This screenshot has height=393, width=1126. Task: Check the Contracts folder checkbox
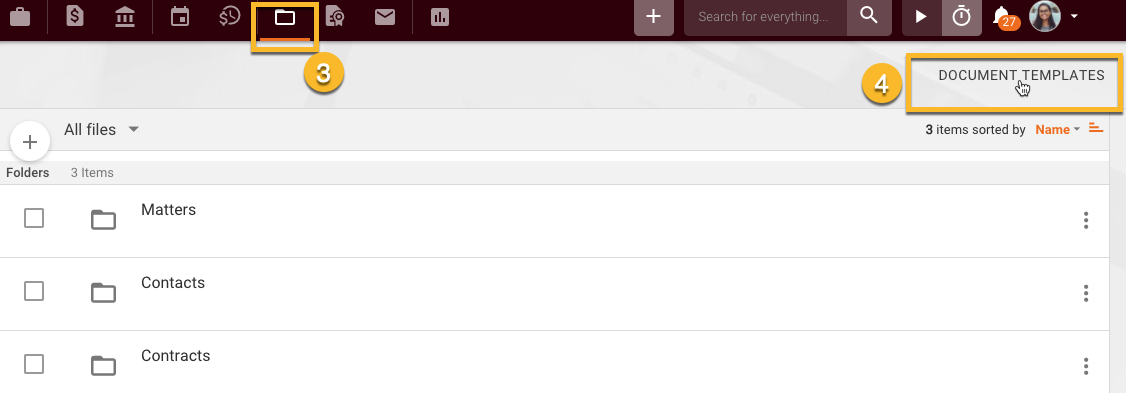pos(34,364)
